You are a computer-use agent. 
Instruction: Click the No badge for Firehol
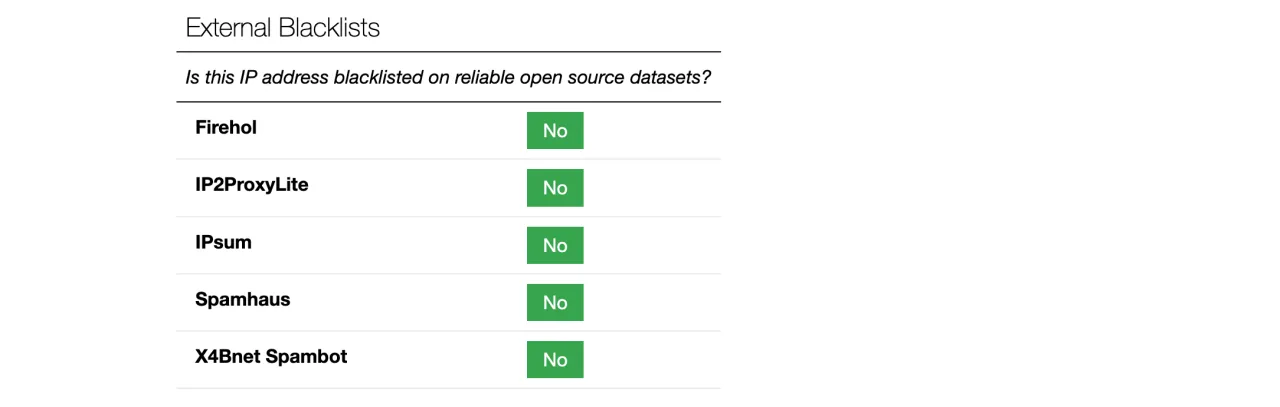(555, 131)
